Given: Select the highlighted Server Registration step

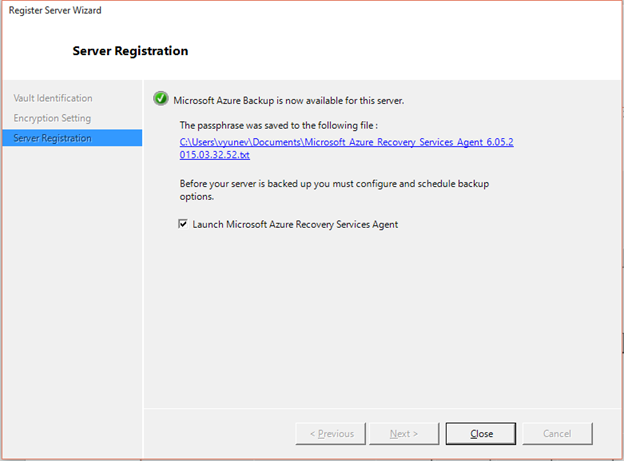Looking at the screenshot, I should click(x=52, y=138).
